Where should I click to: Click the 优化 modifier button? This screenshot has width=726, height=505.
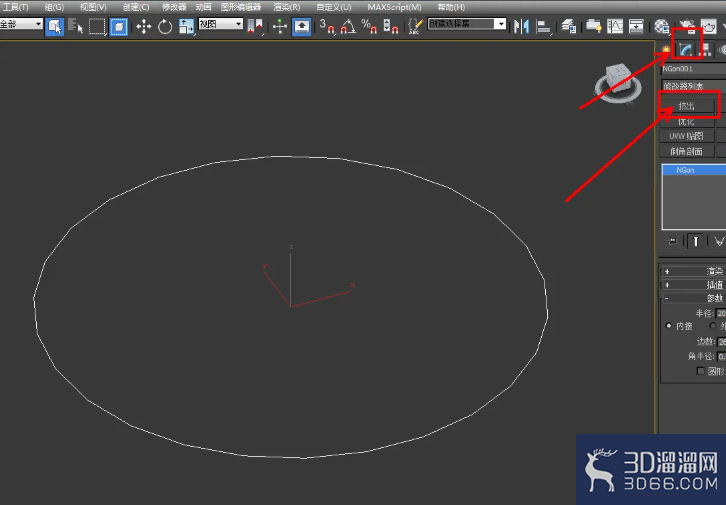pos(687,122)
